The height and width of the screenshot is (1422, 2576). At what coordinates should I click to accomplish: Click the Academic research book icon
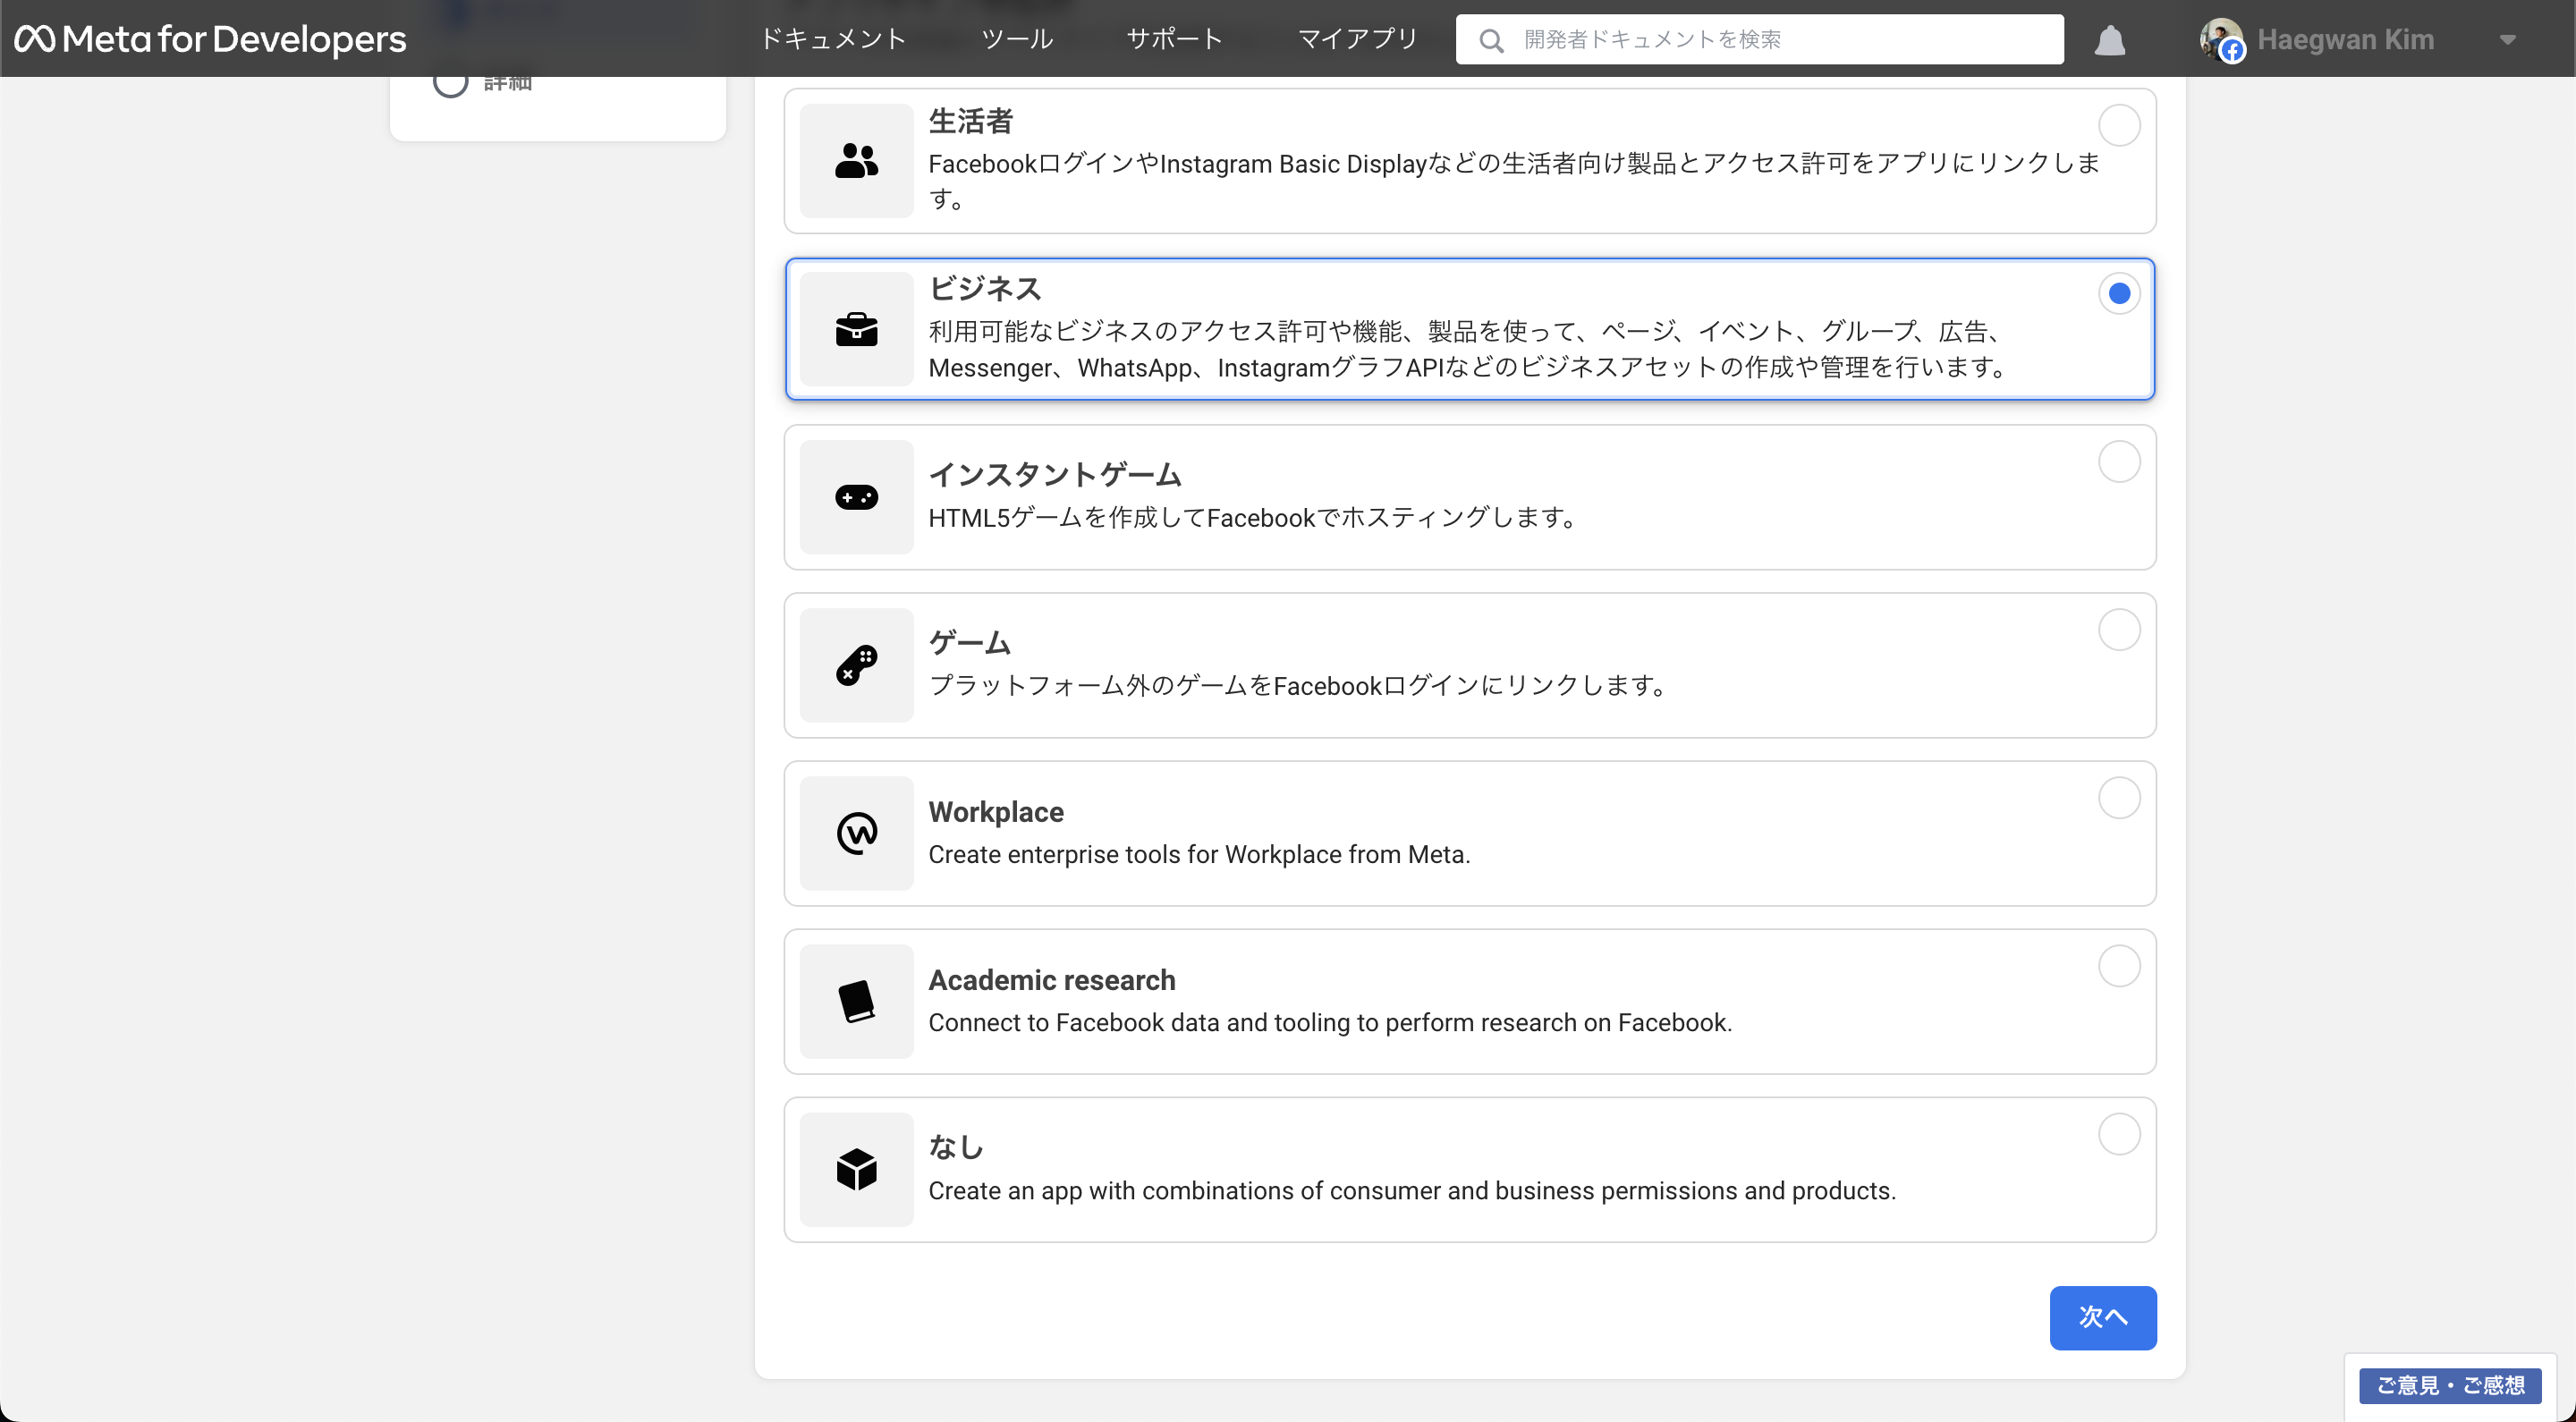(x=856, y=1001)
